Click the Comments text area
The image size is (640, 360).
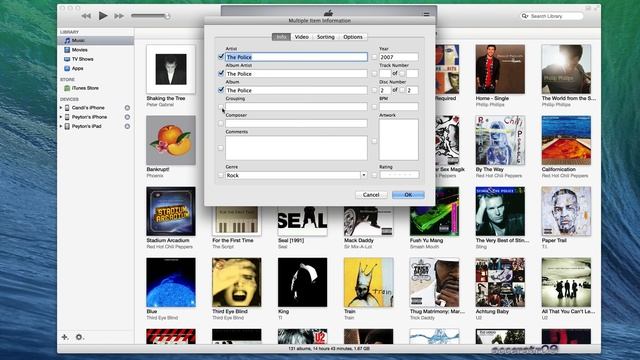coord(296,148)
